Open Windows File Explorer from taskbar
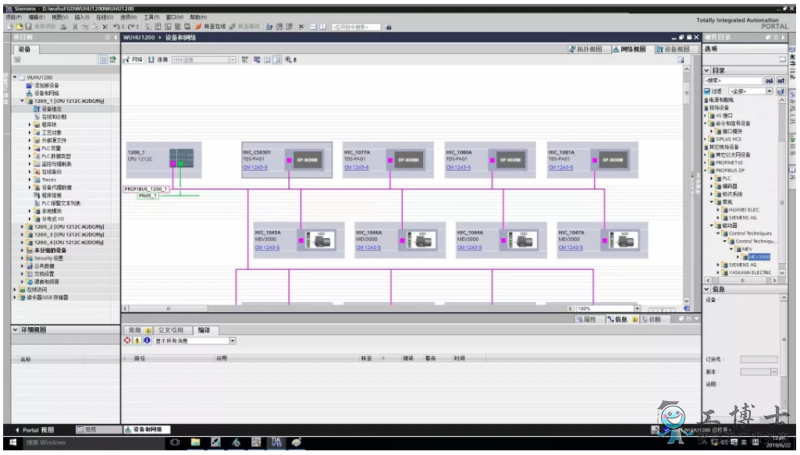The height and width of the screenshot is (455, 800). tap(195, 442)
